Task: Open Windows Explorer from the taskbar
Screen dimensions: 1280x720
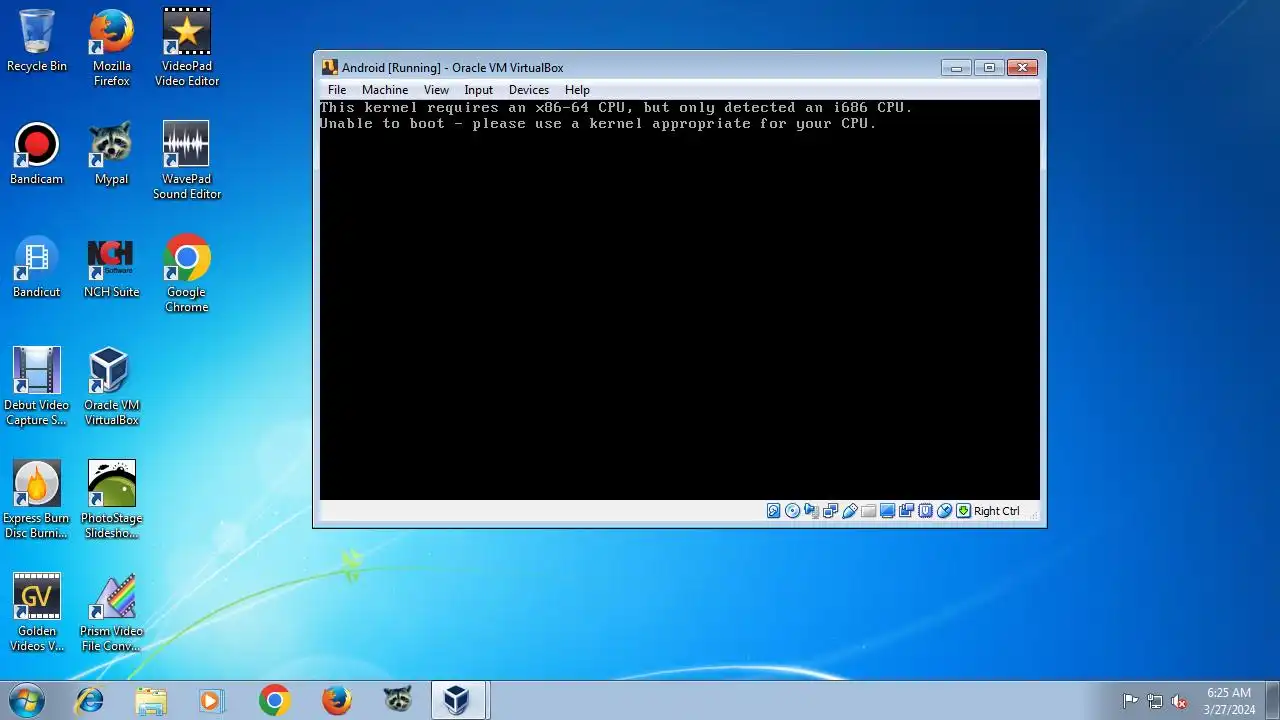Action: coord(151,701)
